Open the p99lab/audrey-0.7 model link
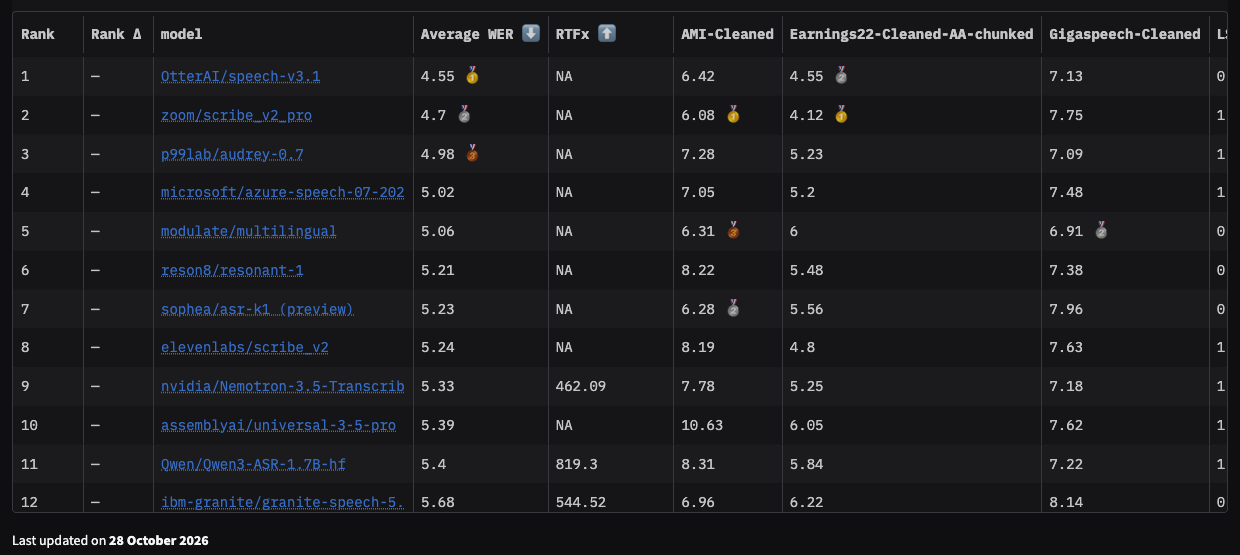 pos(232,154)
